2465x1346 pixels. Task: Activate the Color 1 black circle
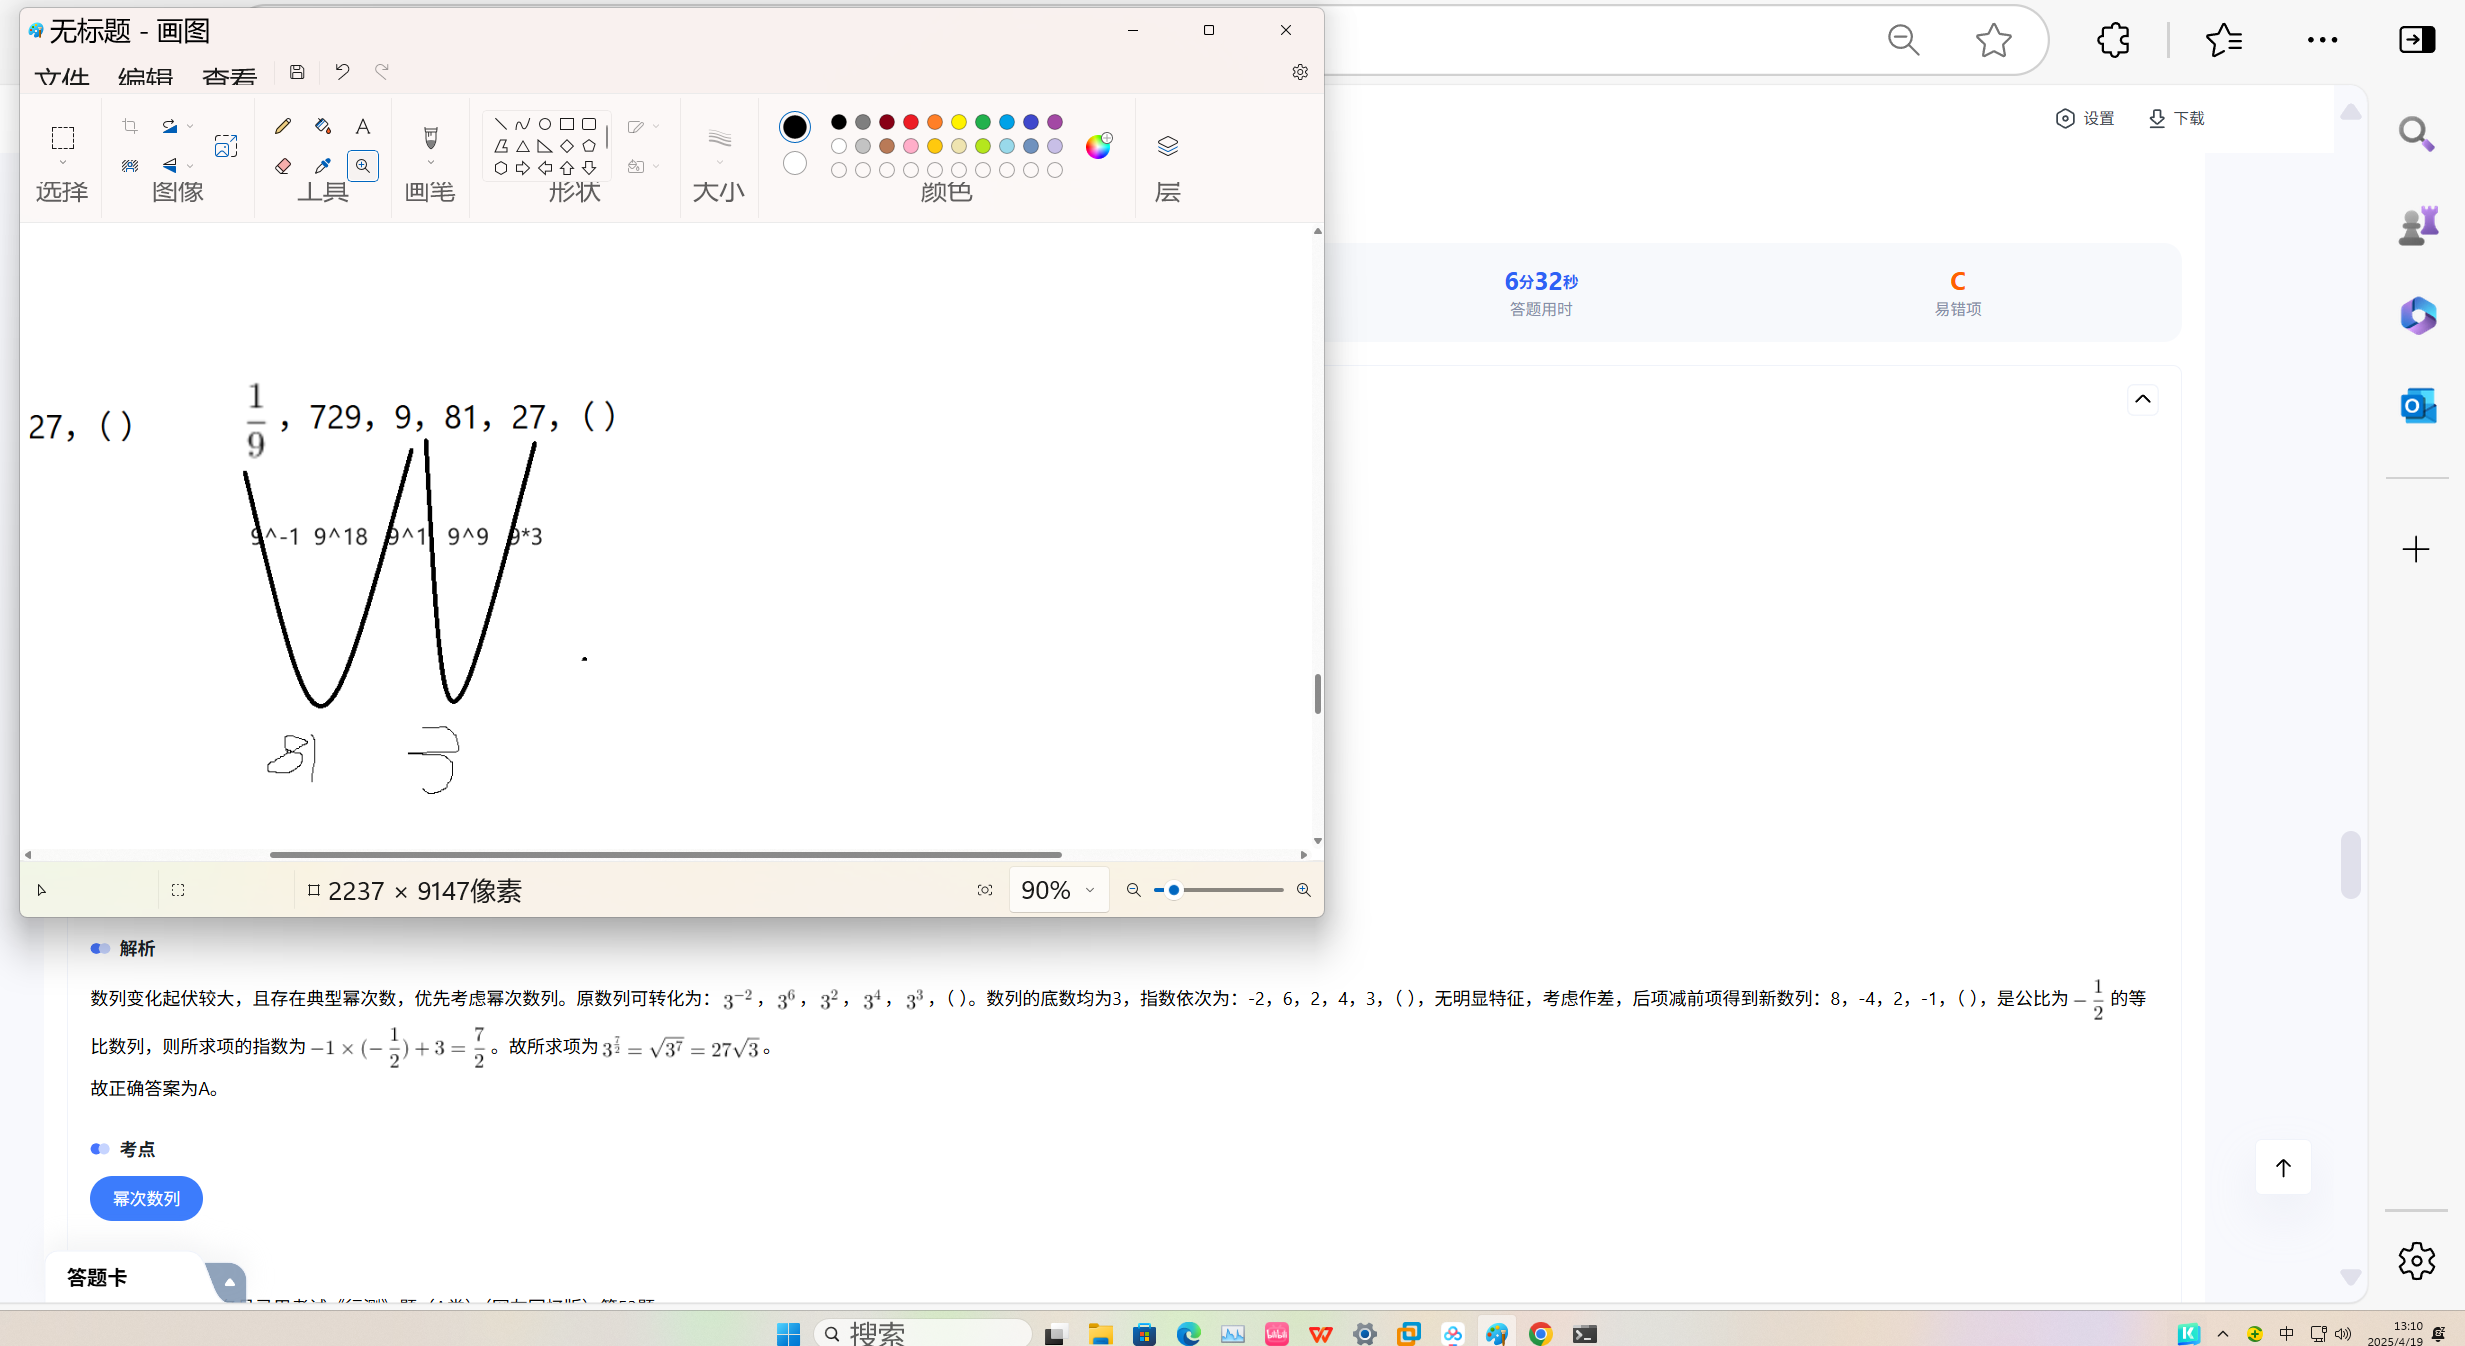(795, 127)
